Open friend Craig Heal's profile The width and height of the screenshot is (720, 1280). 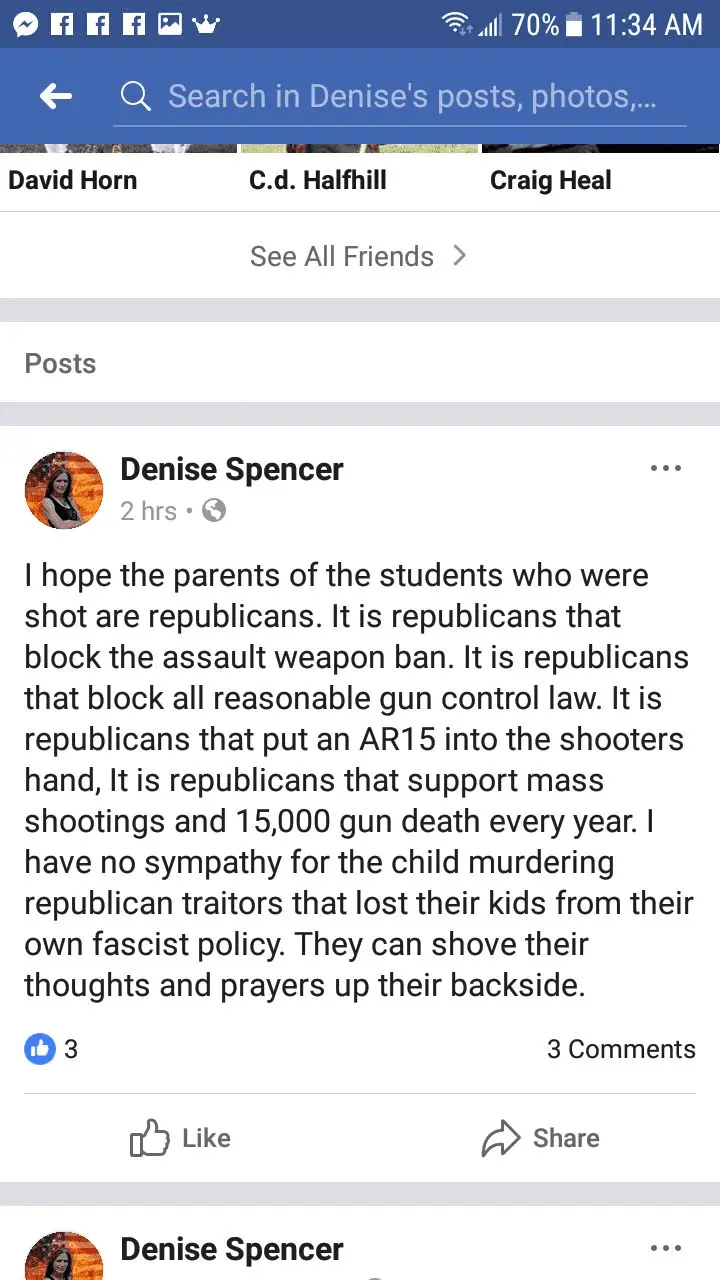pyautogui.click(x=550, y=180)
